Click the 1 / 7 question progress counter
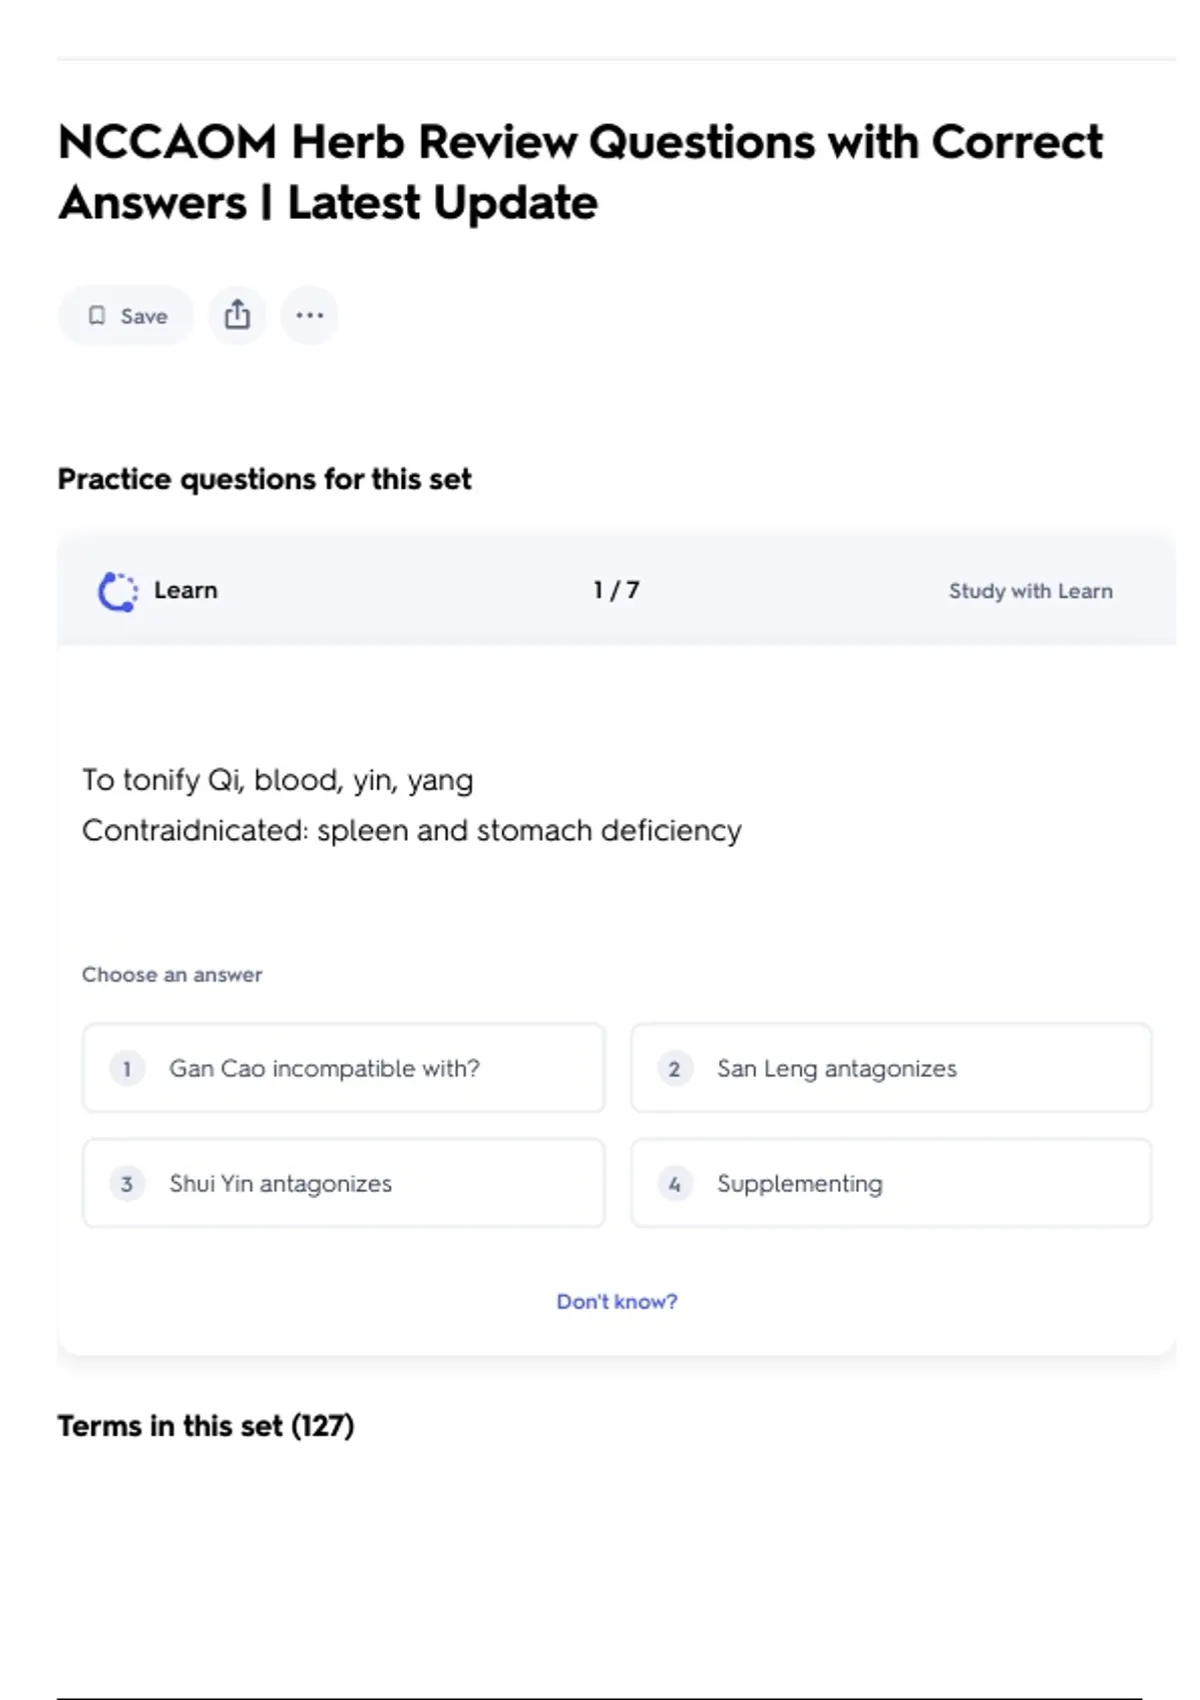1200x1700 pixels. click(616, 590)
